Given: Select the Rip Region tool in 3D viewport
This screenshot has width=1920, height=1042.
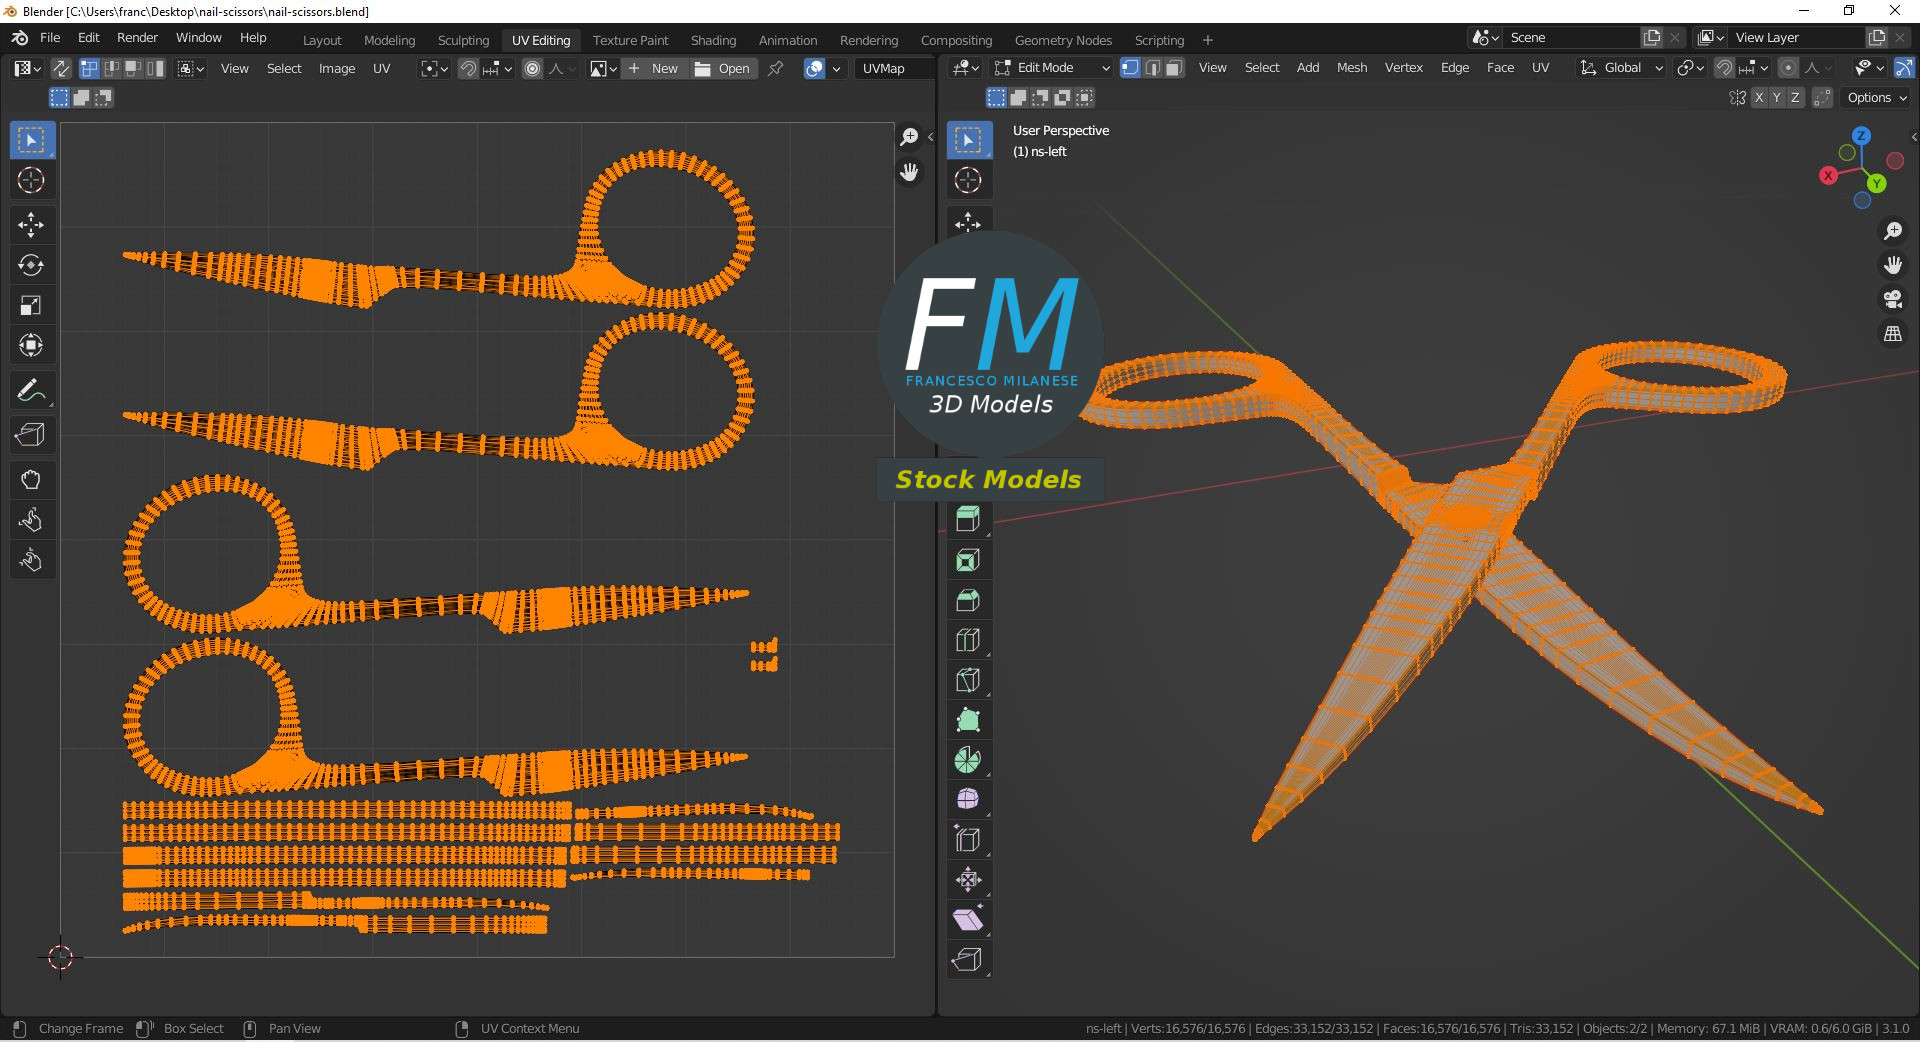Looking at the screenshot, I should tap(968, 960).
